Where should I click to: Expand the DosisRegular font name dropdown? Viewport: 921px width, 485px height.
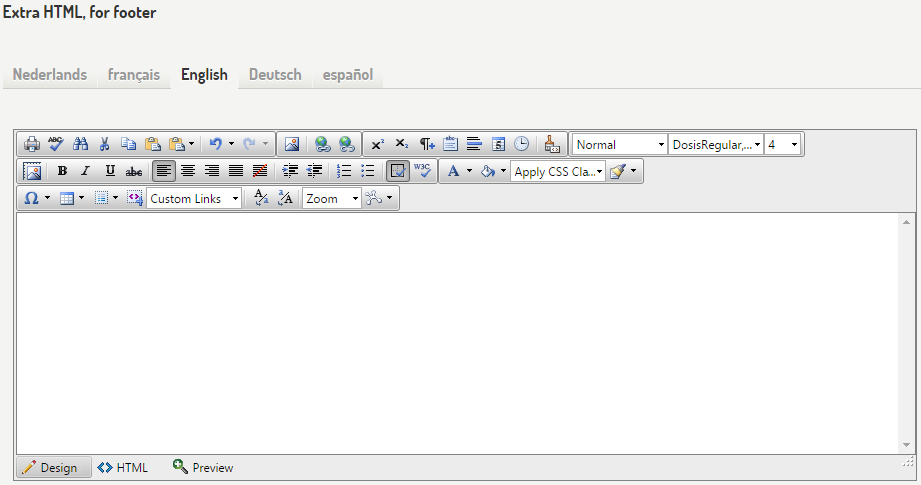tap(715, 144)
